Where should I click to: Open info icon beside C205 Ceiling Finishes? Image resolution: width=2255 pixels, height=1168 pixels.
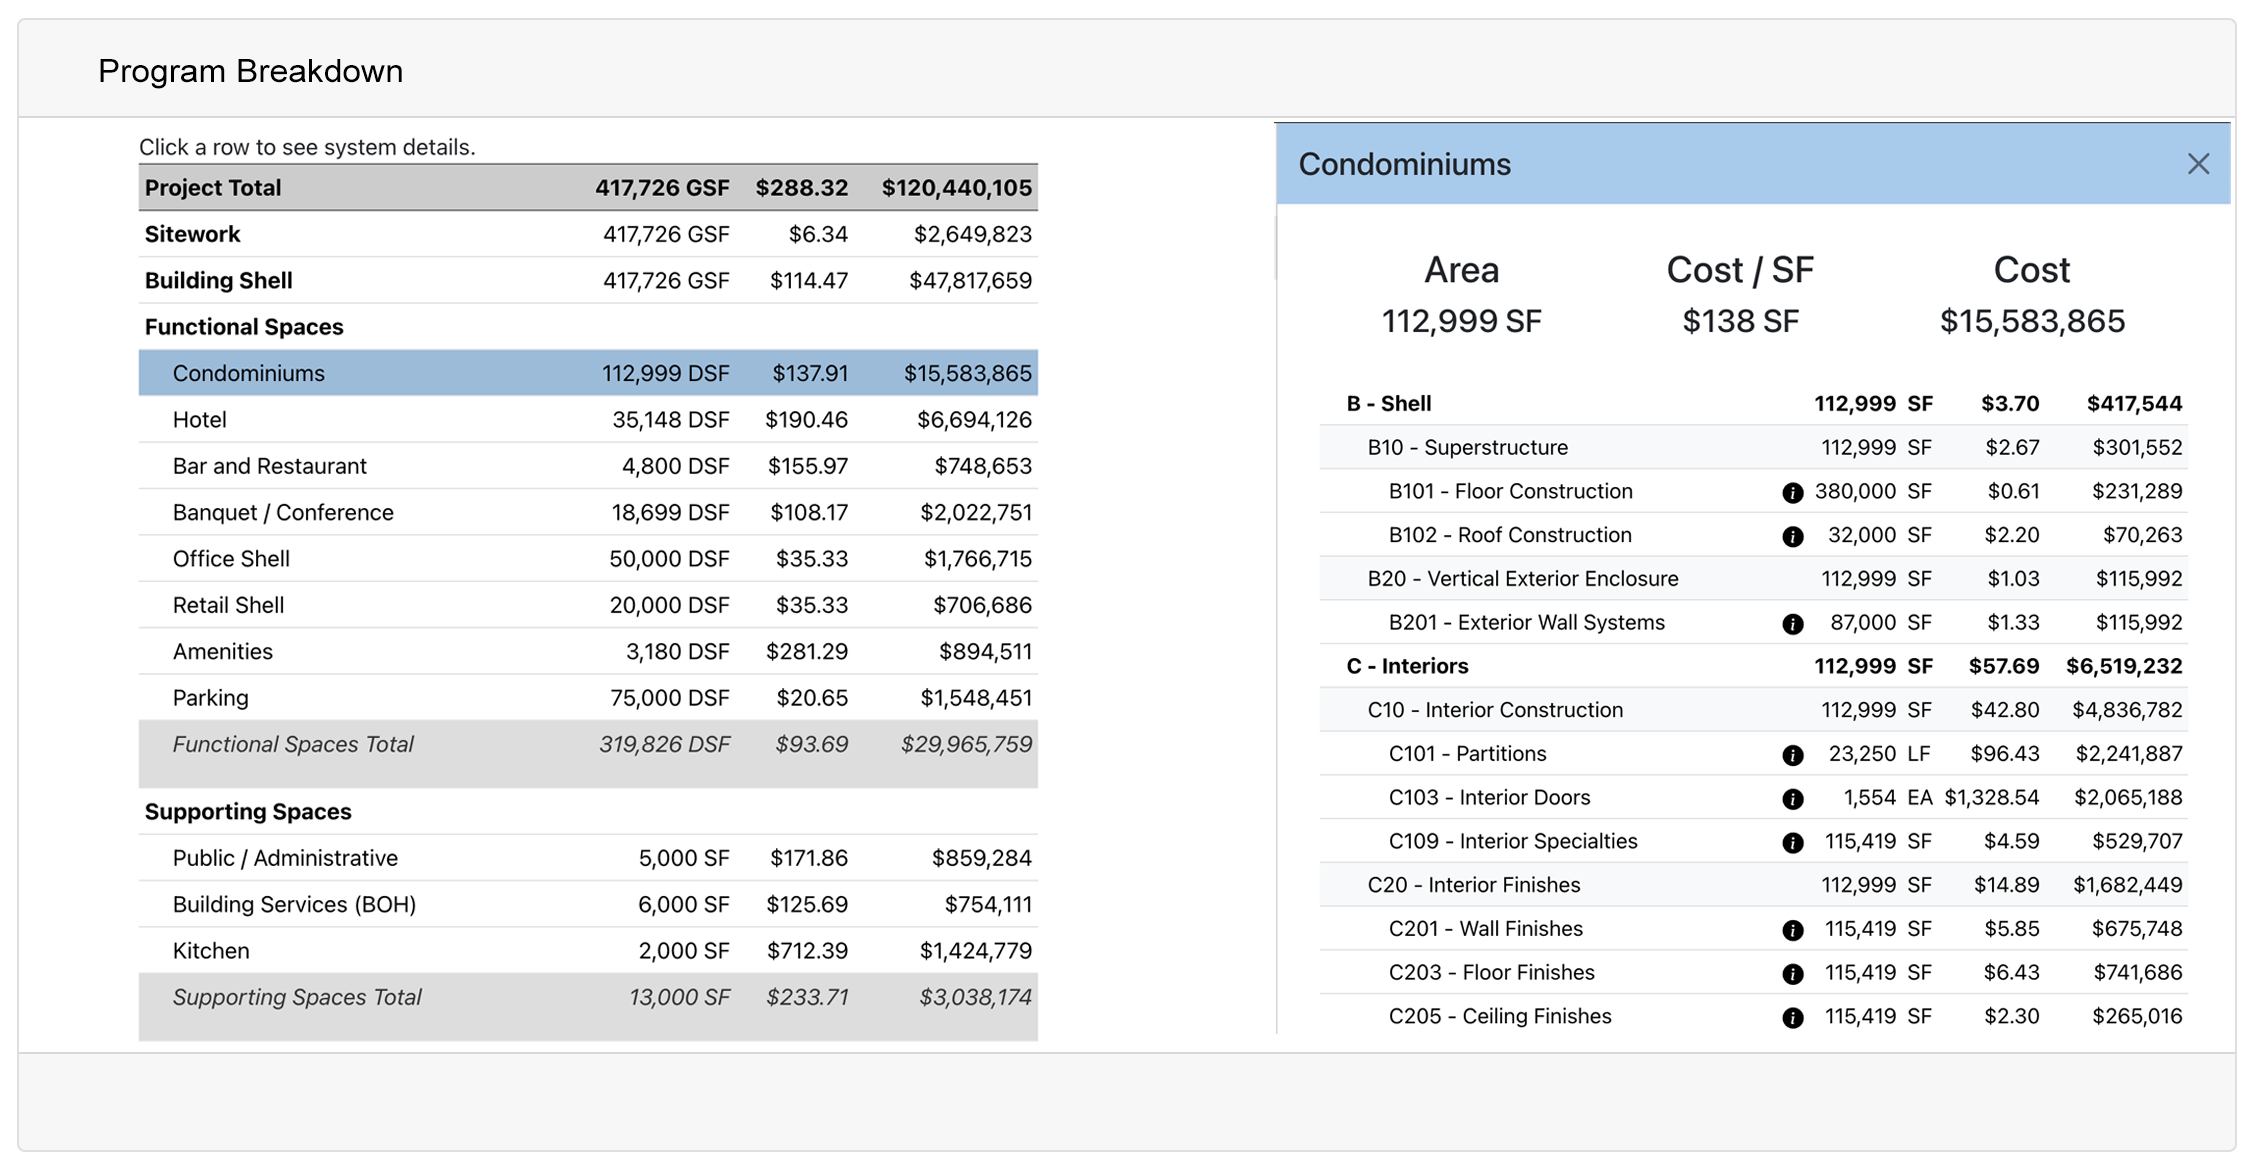tap(1793, 1016)
